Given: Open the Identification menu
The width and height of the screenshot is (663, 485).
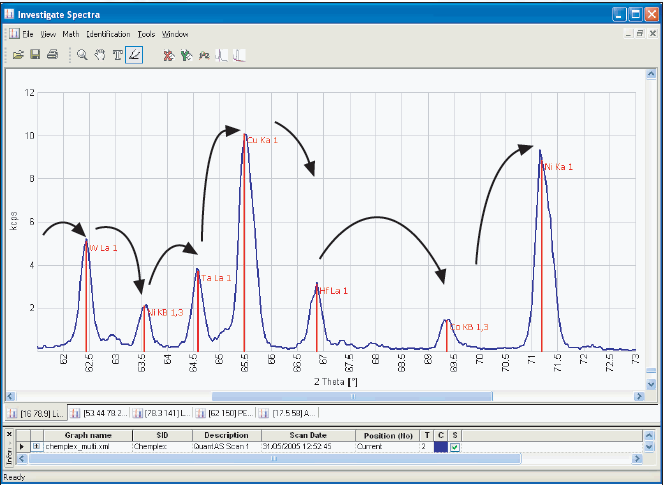Looking at the screenshot, I should [x=108, y=33].
